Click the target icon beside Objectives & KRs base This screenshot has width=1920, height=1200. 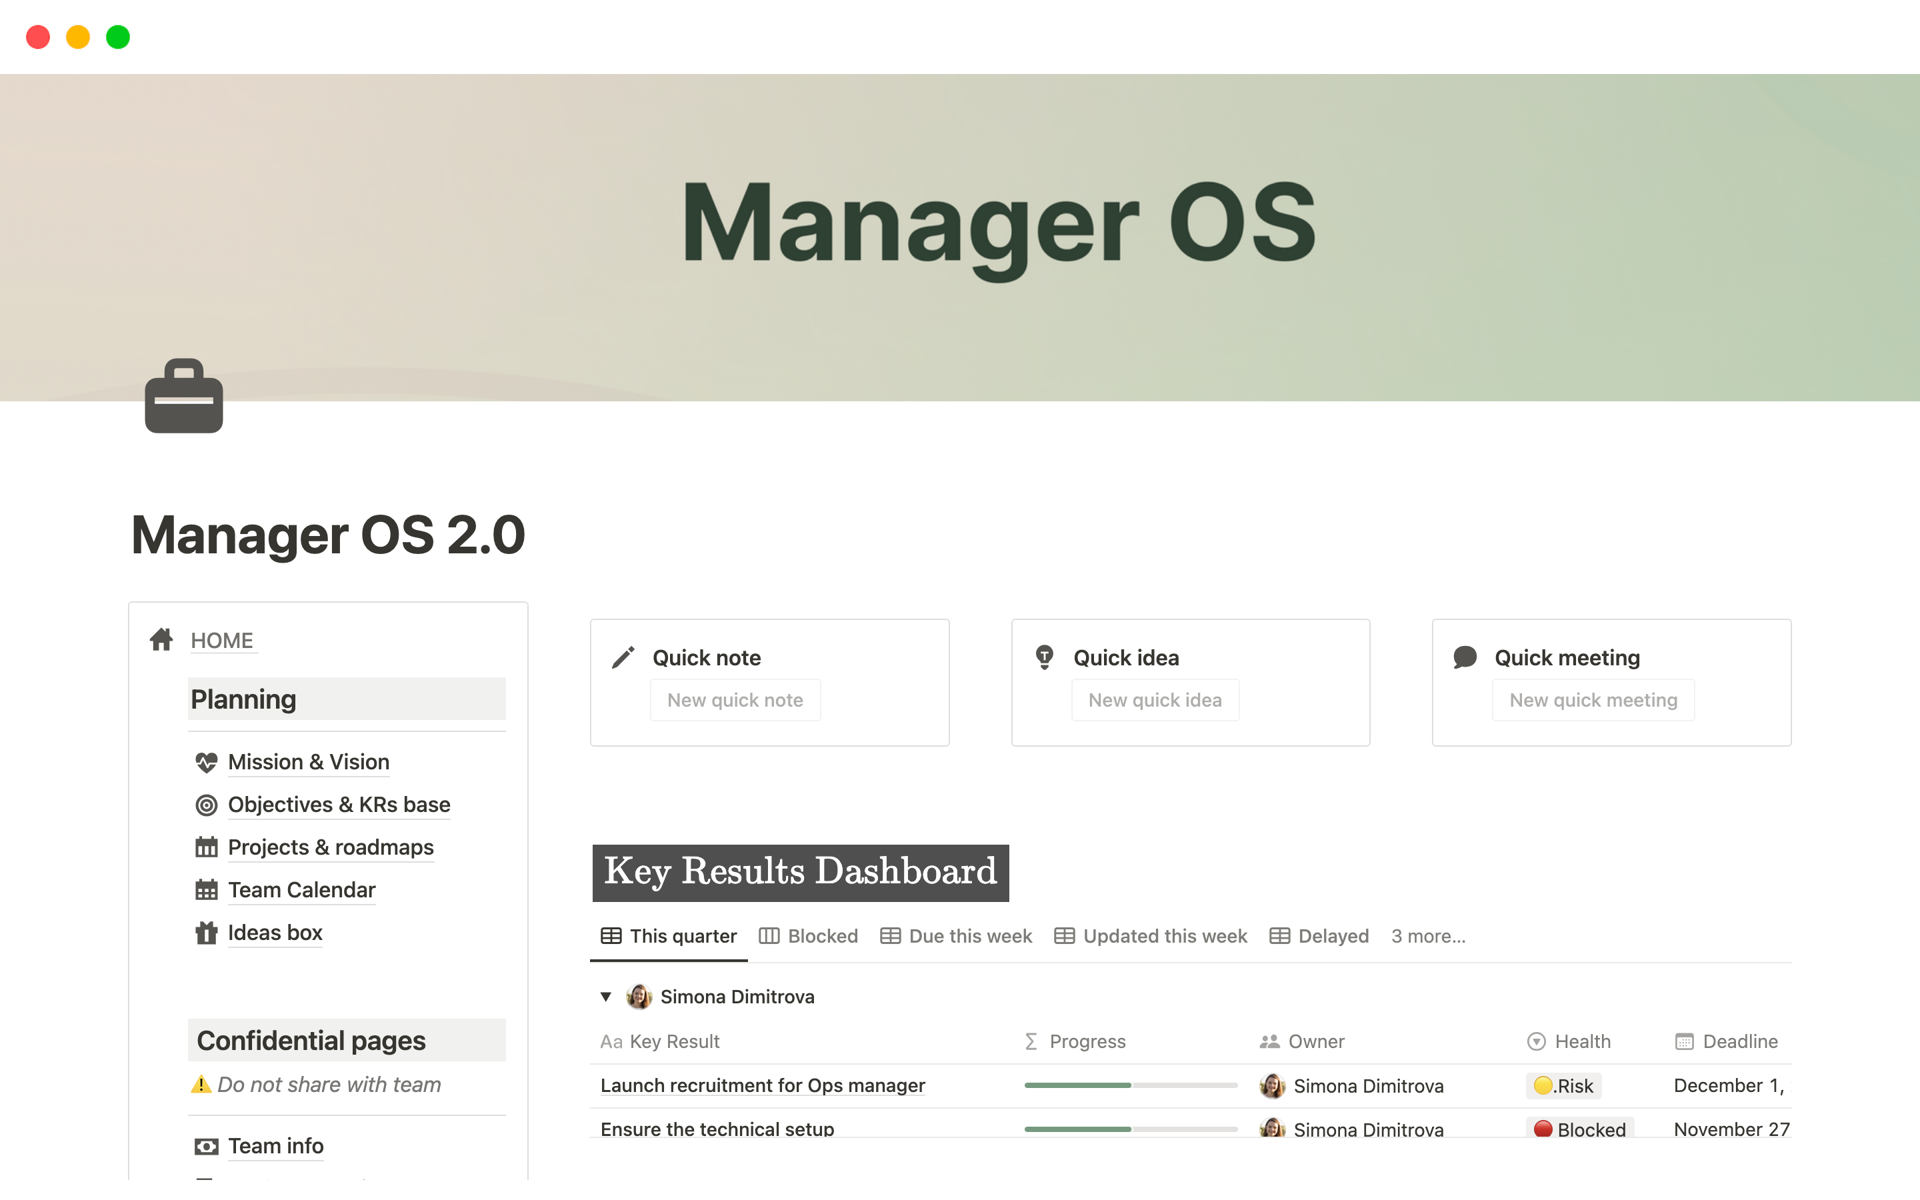(x=206, y=805)
